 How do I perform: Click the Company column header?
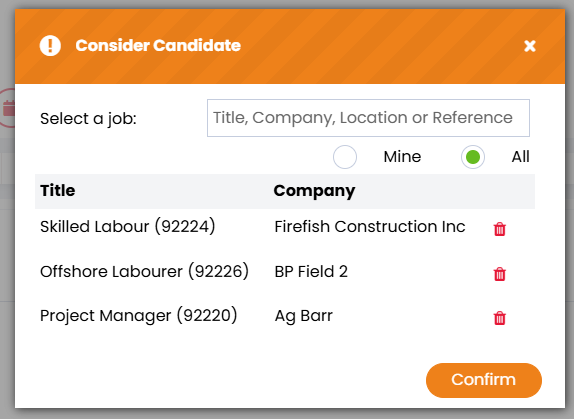314,191
